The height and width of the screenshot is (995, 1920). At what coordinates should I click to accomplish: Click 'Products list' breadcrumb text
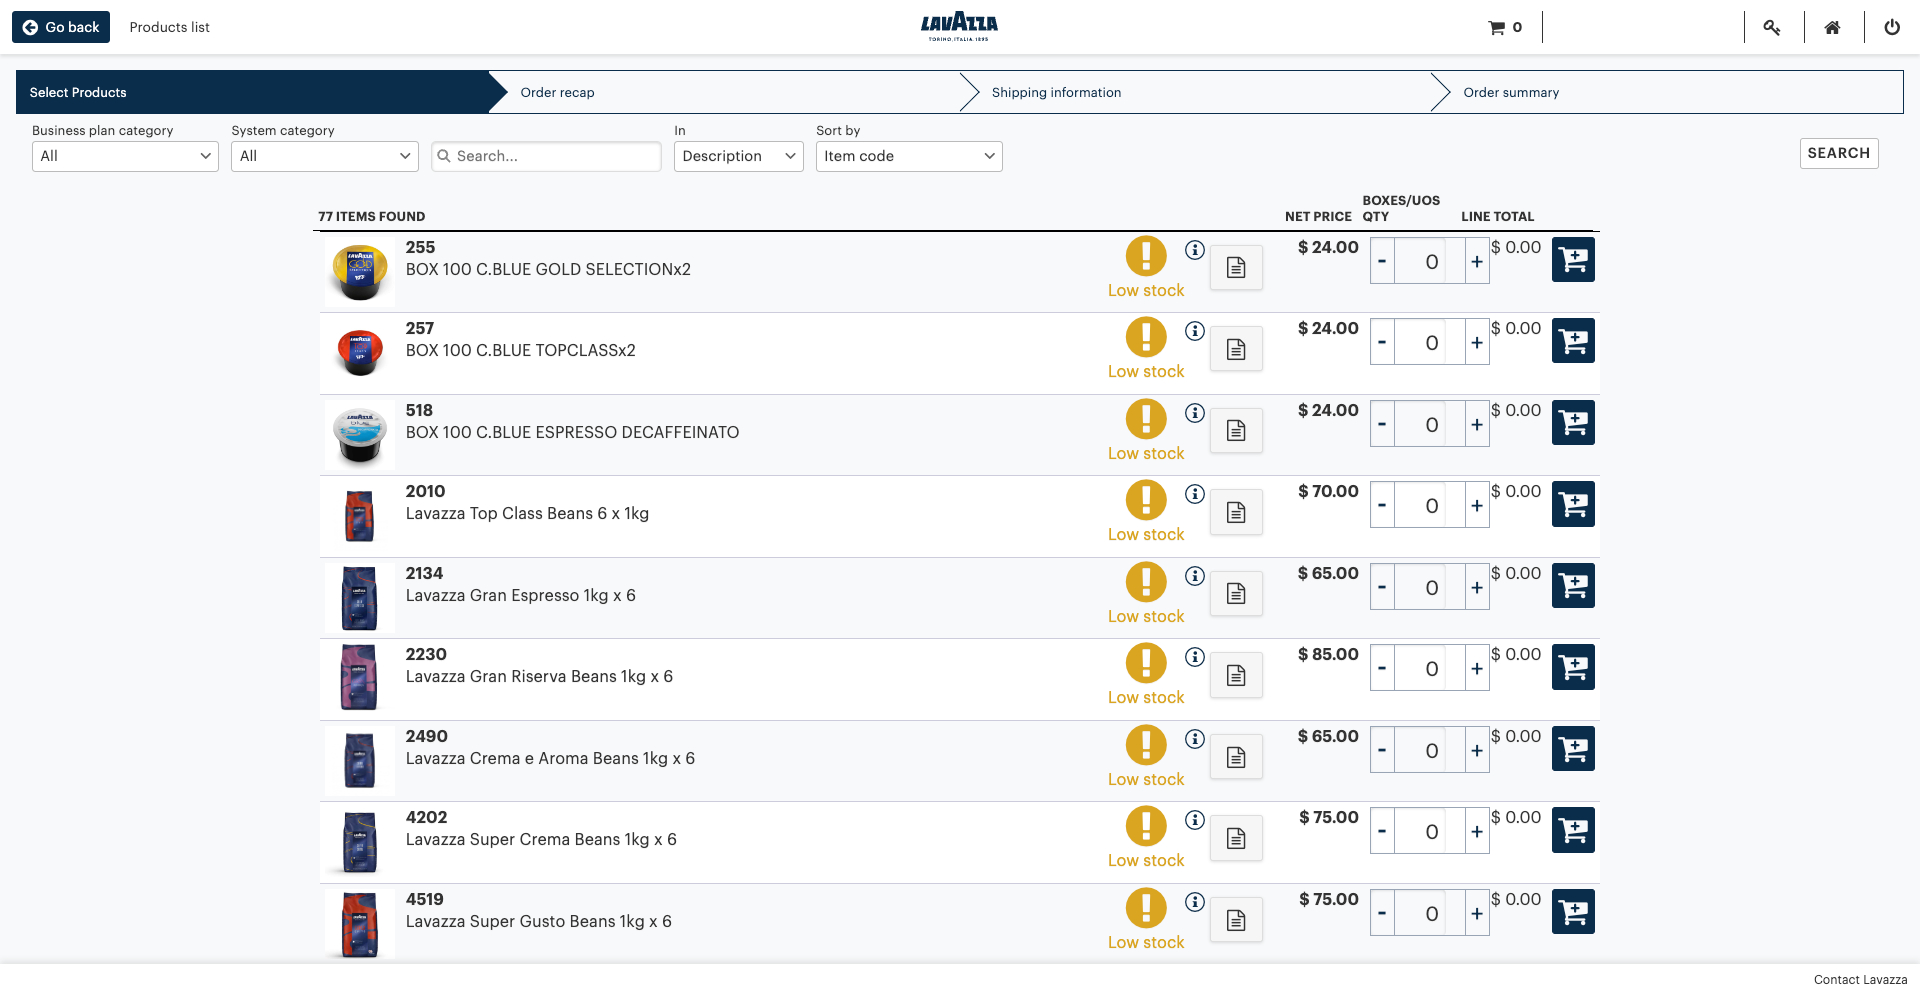tap(169, 27)
